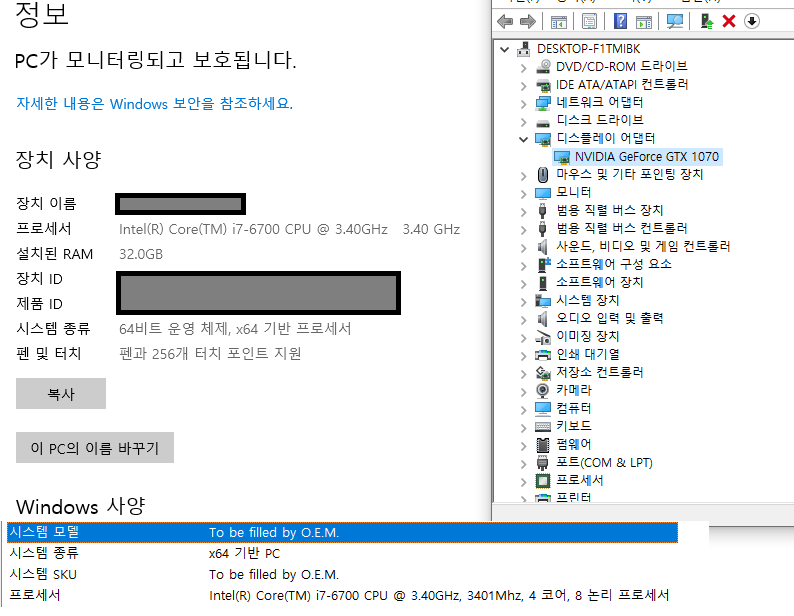Click Scan for hardware changes icon
794x616 pixels.
pos(675,21)
